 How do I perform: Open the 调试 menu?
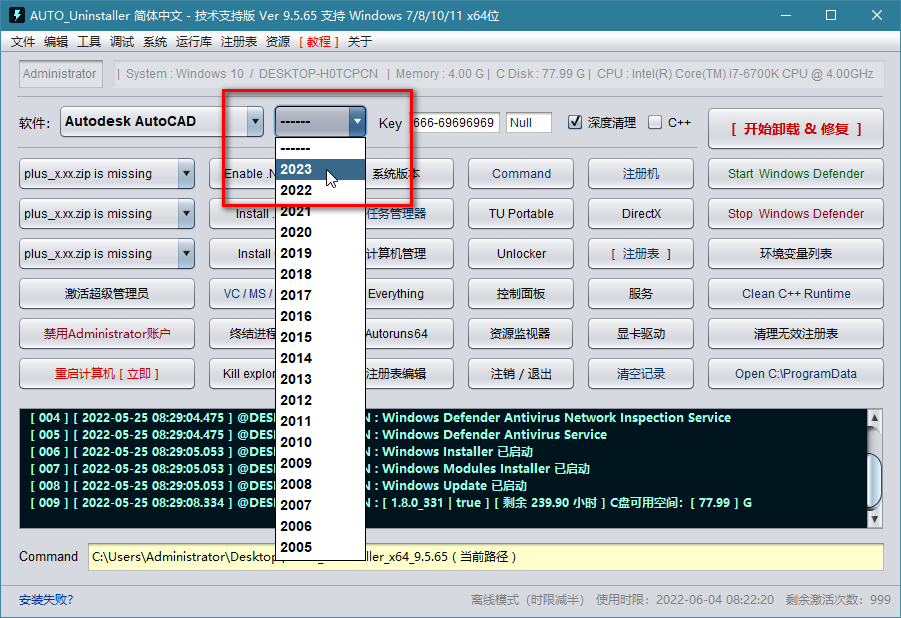click(122, 41)
